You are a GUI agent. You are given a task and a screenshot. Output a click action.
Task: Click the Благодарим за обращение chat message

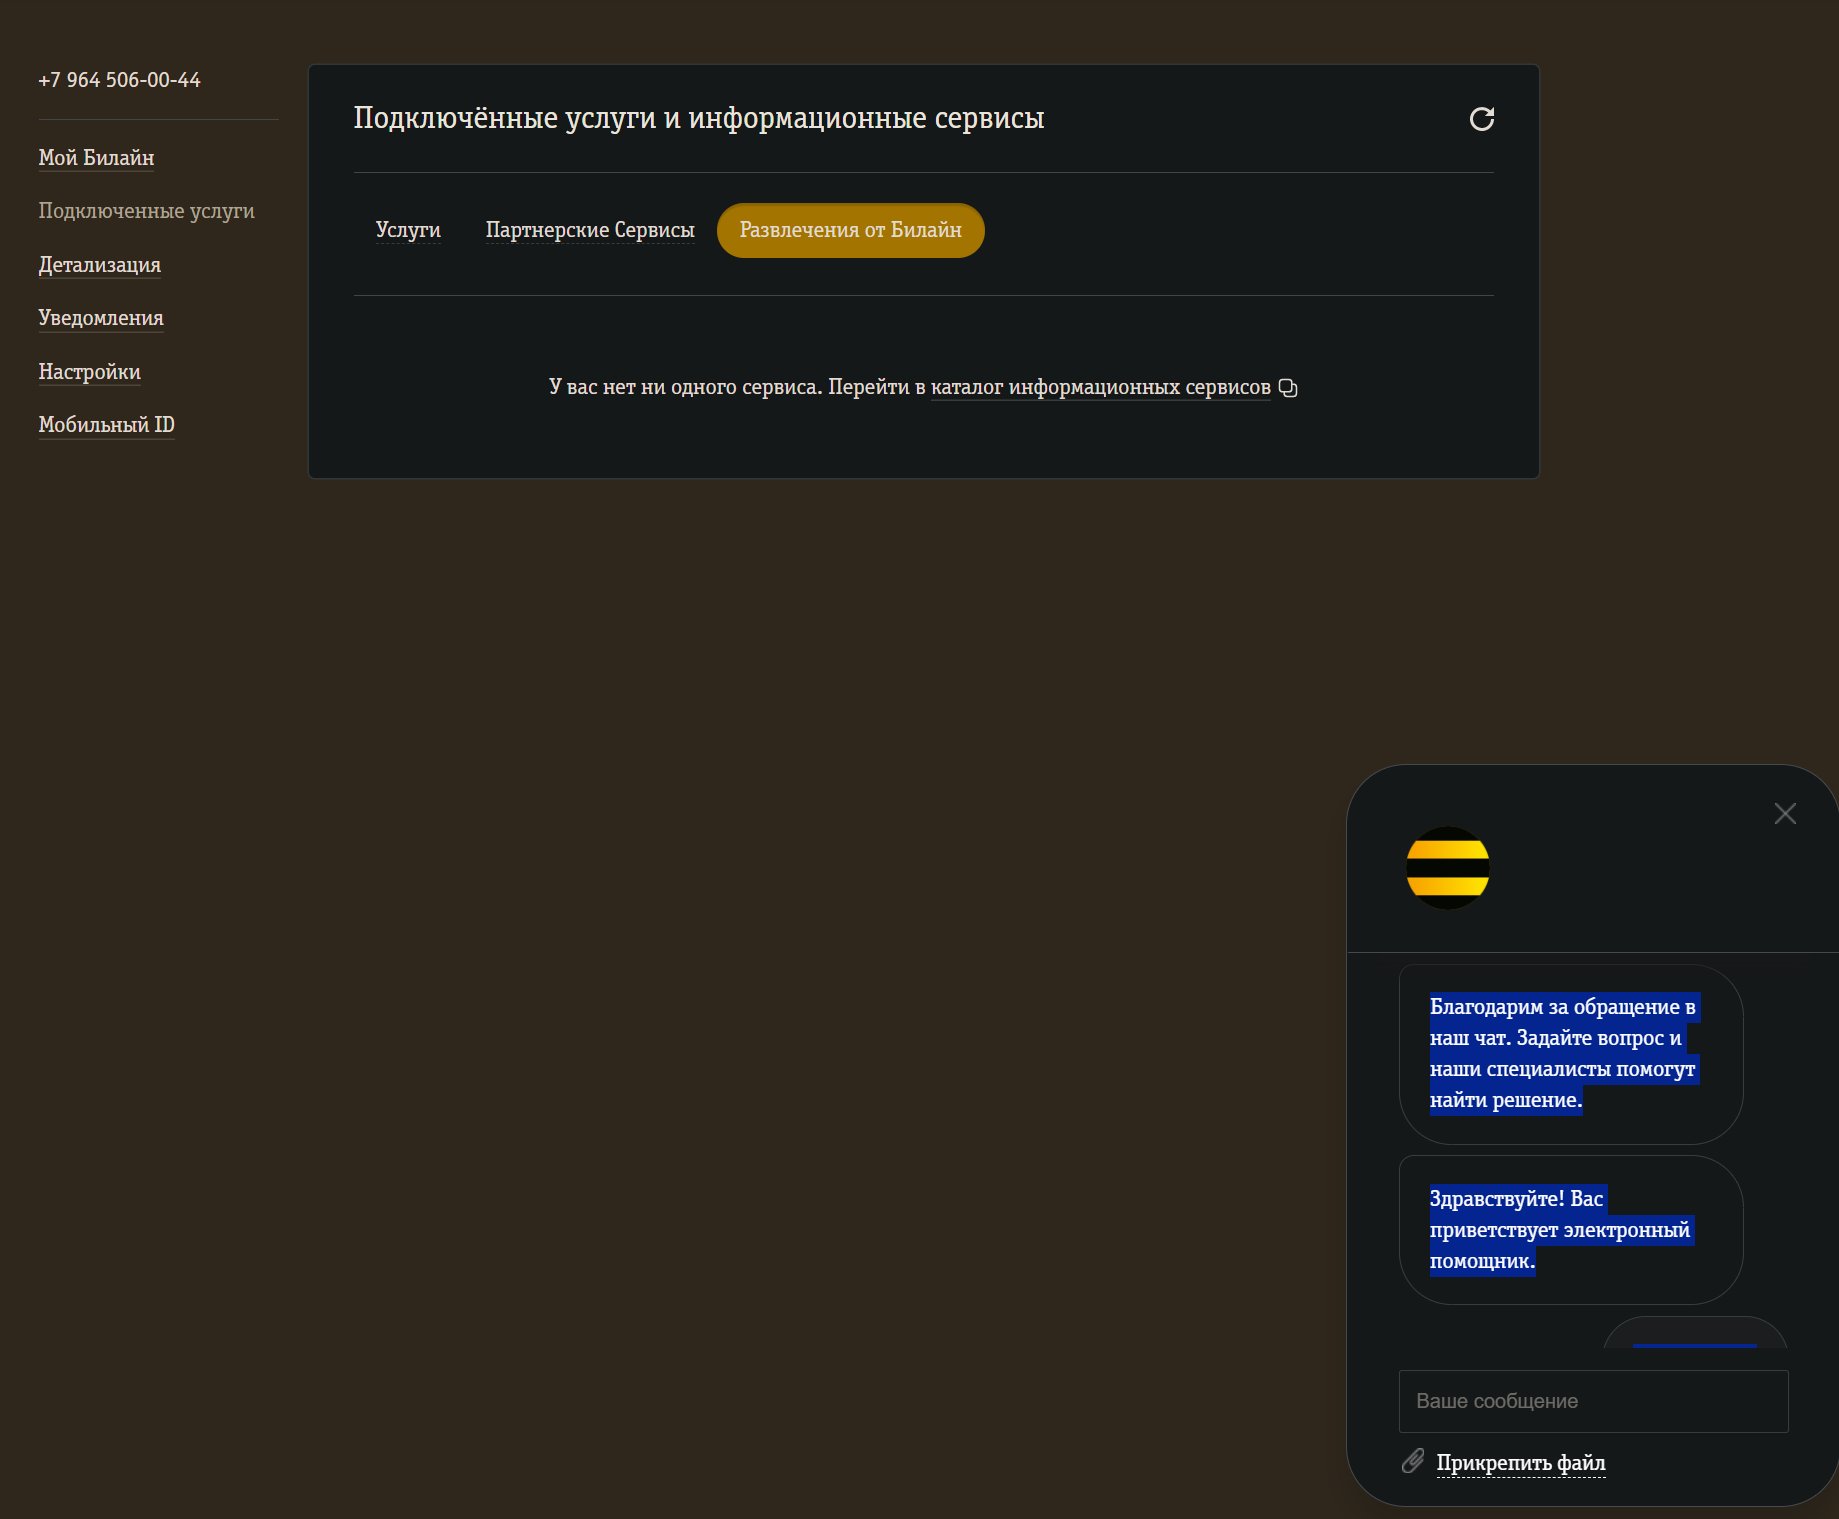point(1570,1054)
